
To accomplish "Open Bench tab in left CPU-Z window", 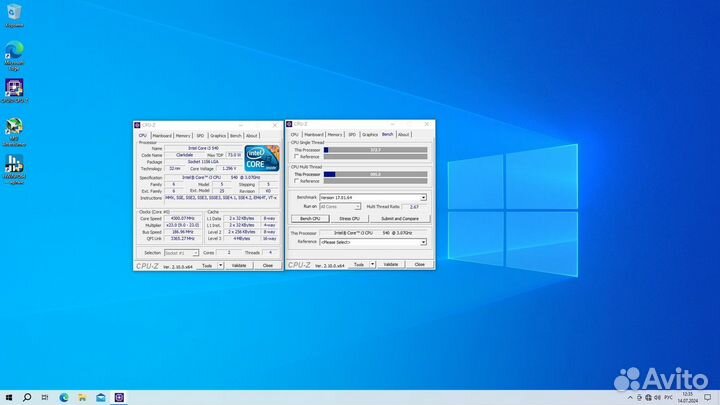I will [236, 136].
